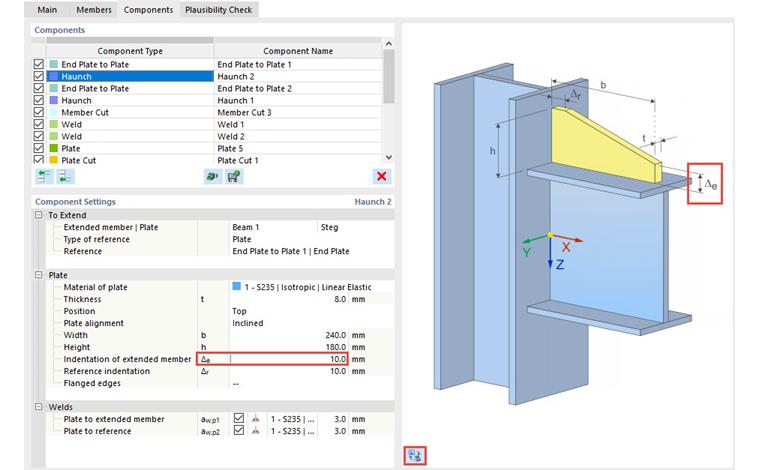
Task: Toggle checkbox for Weld 2 row
Action: tap(39, 136)
